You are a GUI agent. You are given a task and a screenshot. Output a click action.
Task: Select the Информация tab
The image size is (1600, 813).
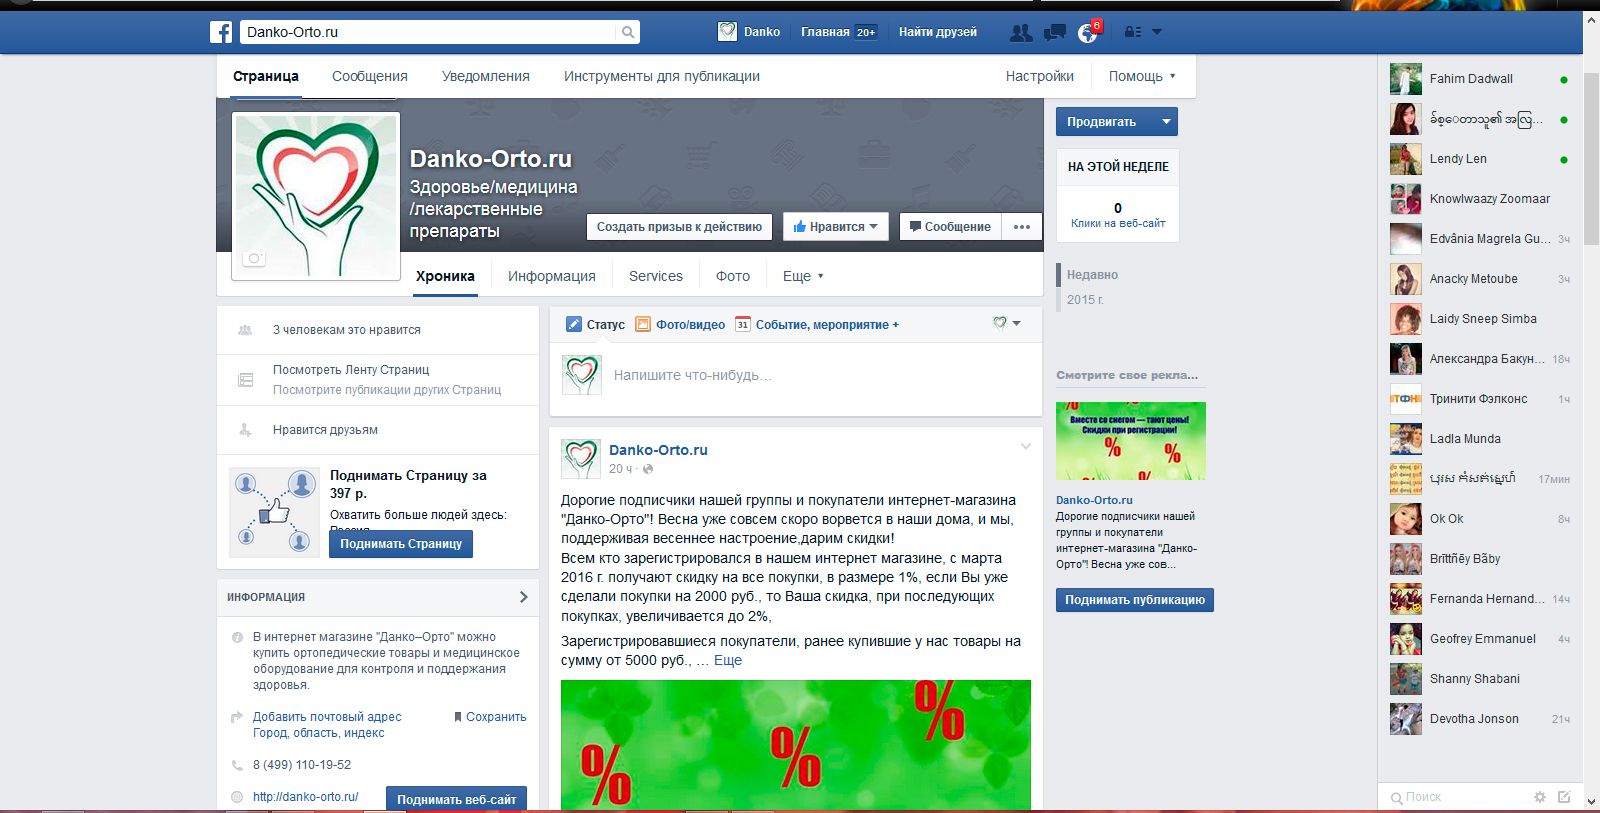552,276
